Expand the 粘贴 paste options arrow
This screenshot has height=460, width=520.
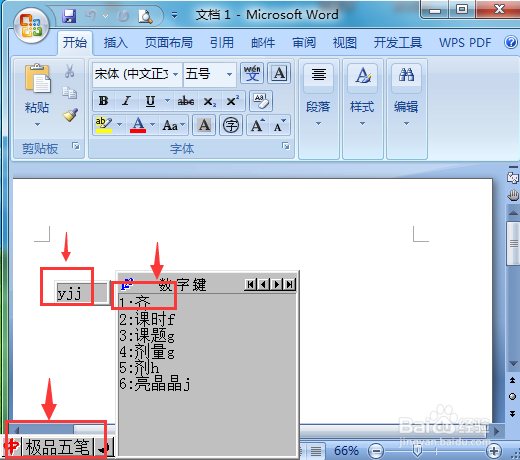click(37, 124)
